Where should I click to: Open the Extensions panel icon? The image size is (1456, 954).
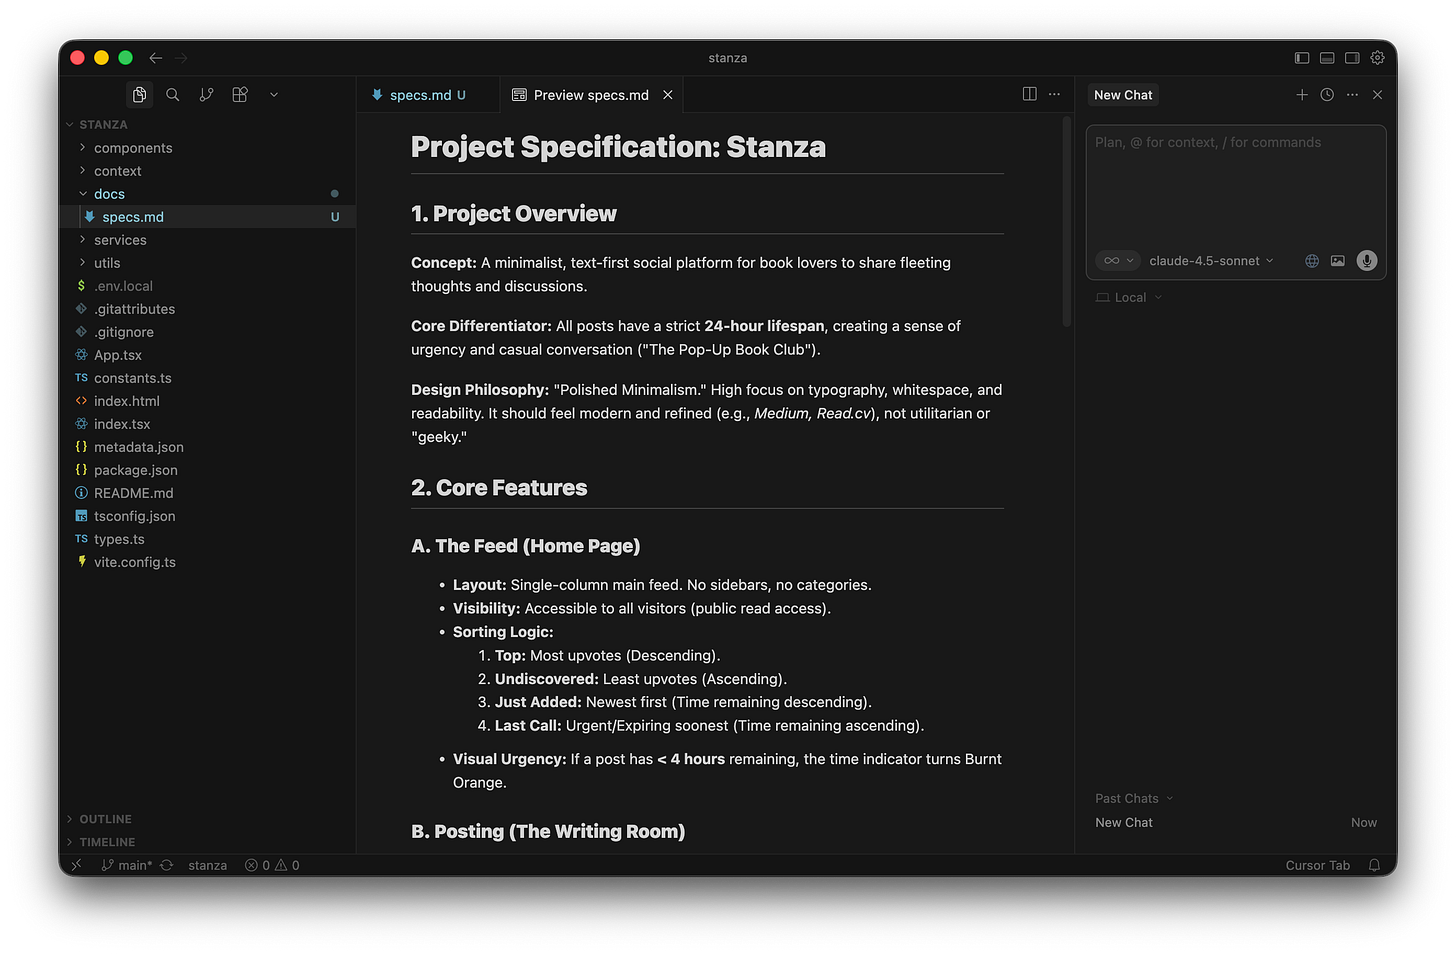tap(239, 94)
